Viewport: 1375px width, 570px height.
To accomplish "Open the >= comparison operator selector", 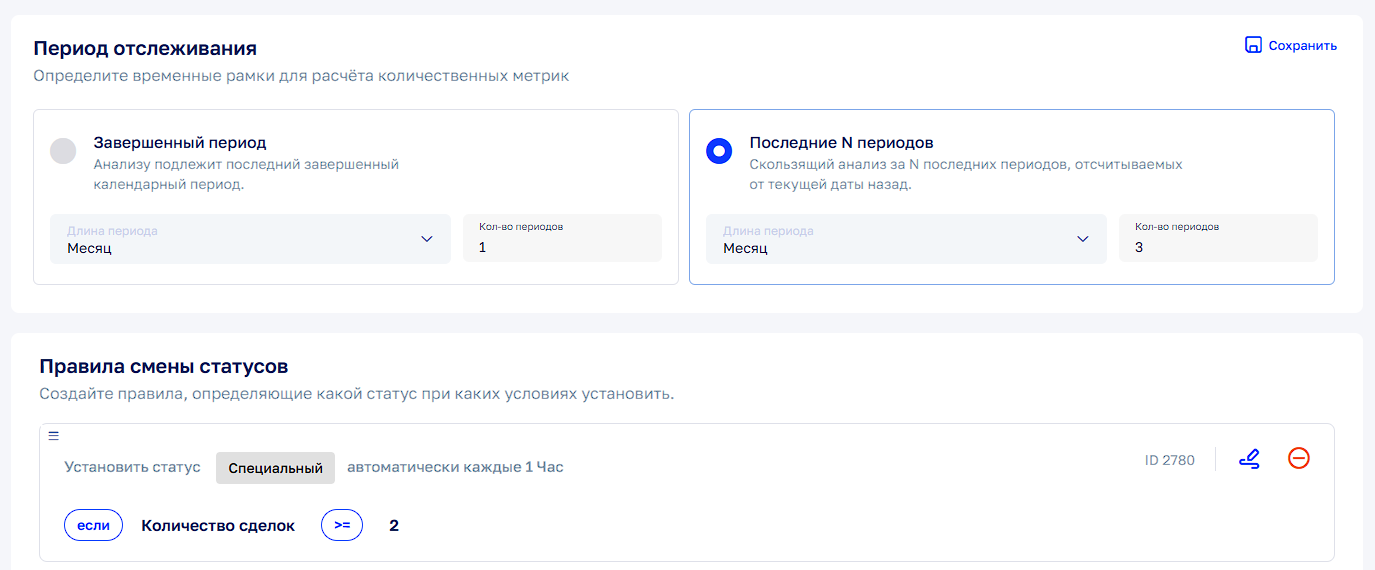I will [342, 525].
